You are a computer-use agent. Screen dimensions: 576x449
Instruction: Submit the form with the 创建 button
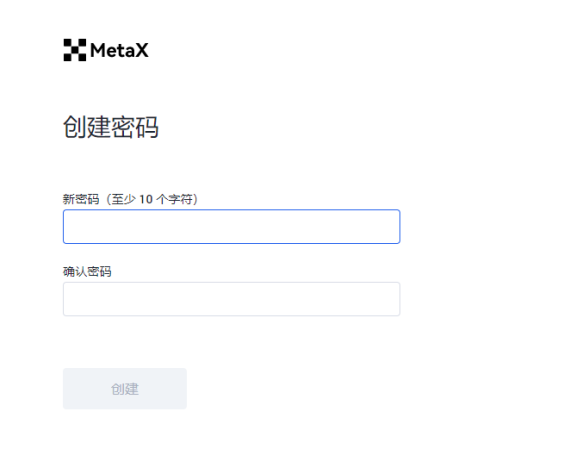125,388
